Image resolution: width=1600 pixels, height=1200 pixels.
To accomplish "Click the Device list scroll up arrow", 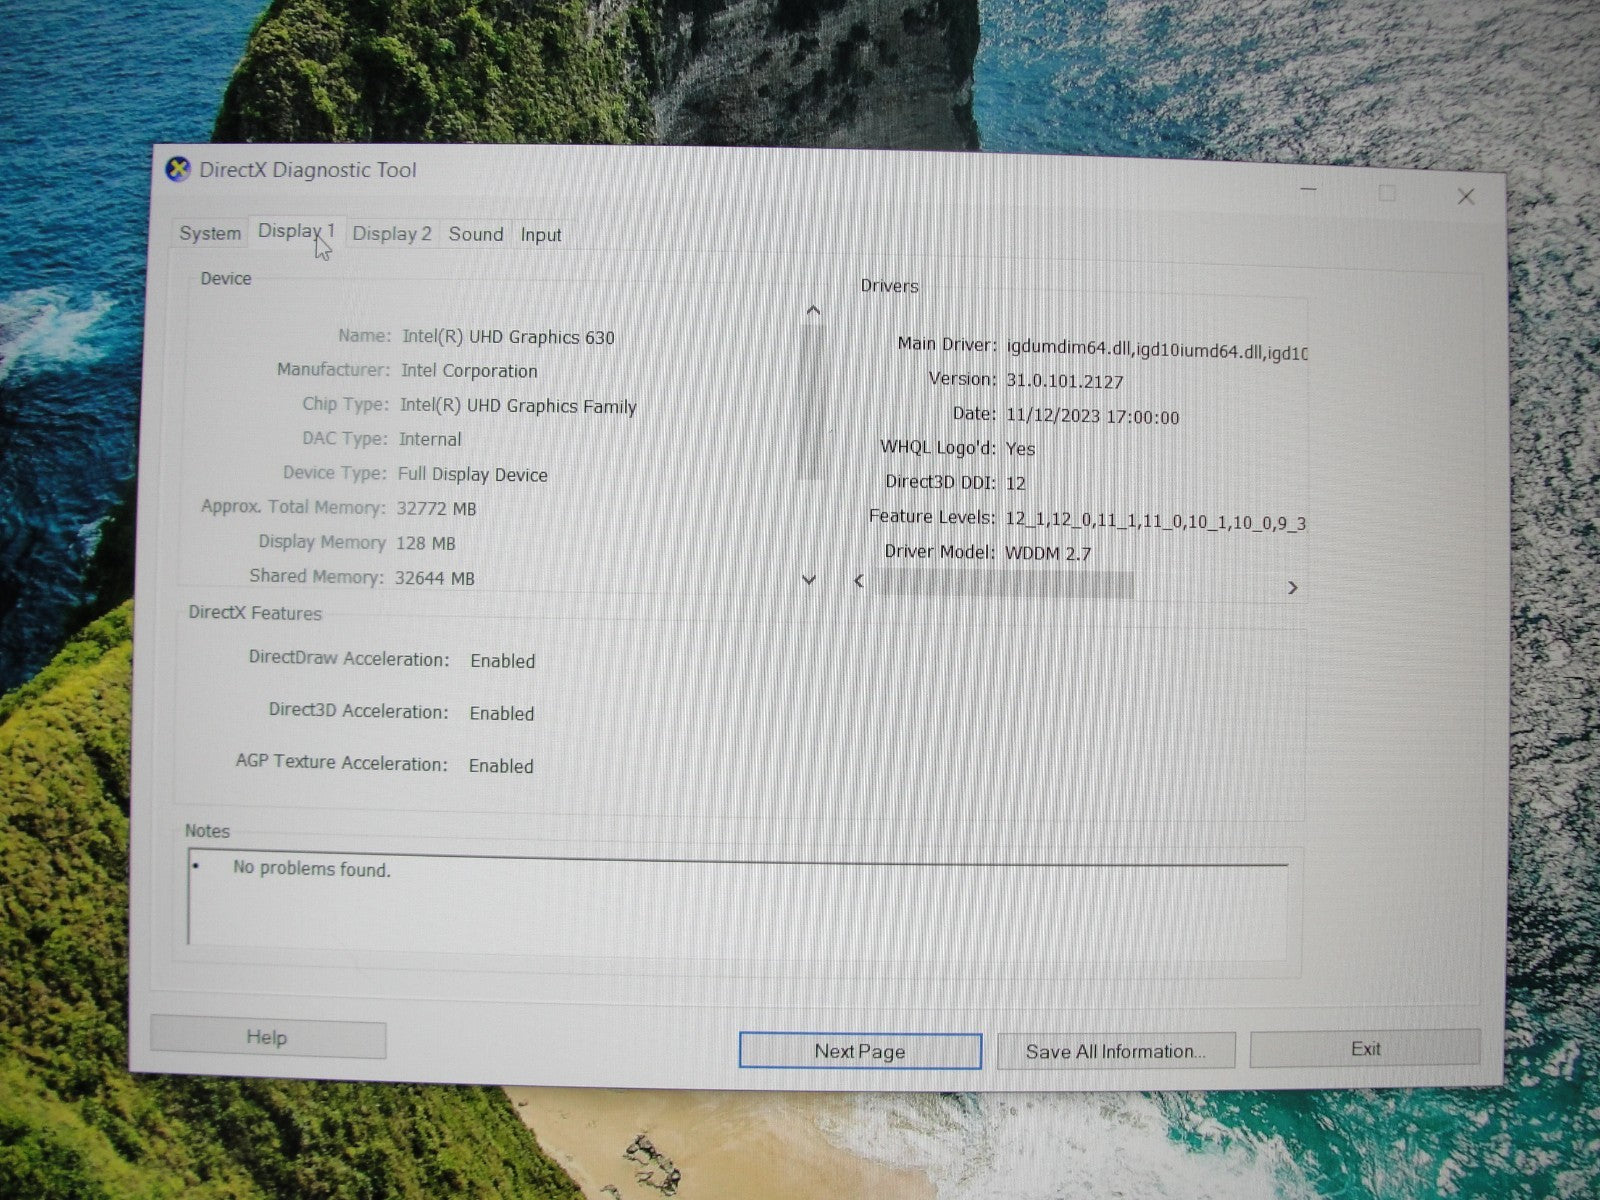I will click(x=813, y=311).
